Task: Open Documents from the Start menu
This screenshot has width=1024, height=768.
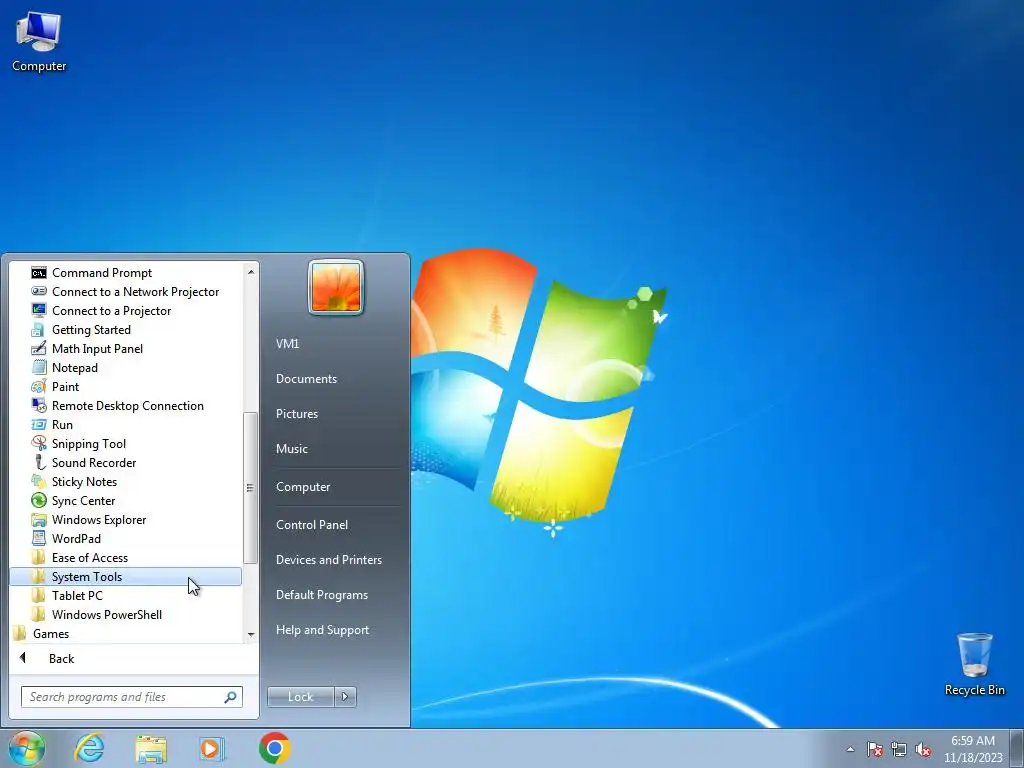Action: (306, 379)
